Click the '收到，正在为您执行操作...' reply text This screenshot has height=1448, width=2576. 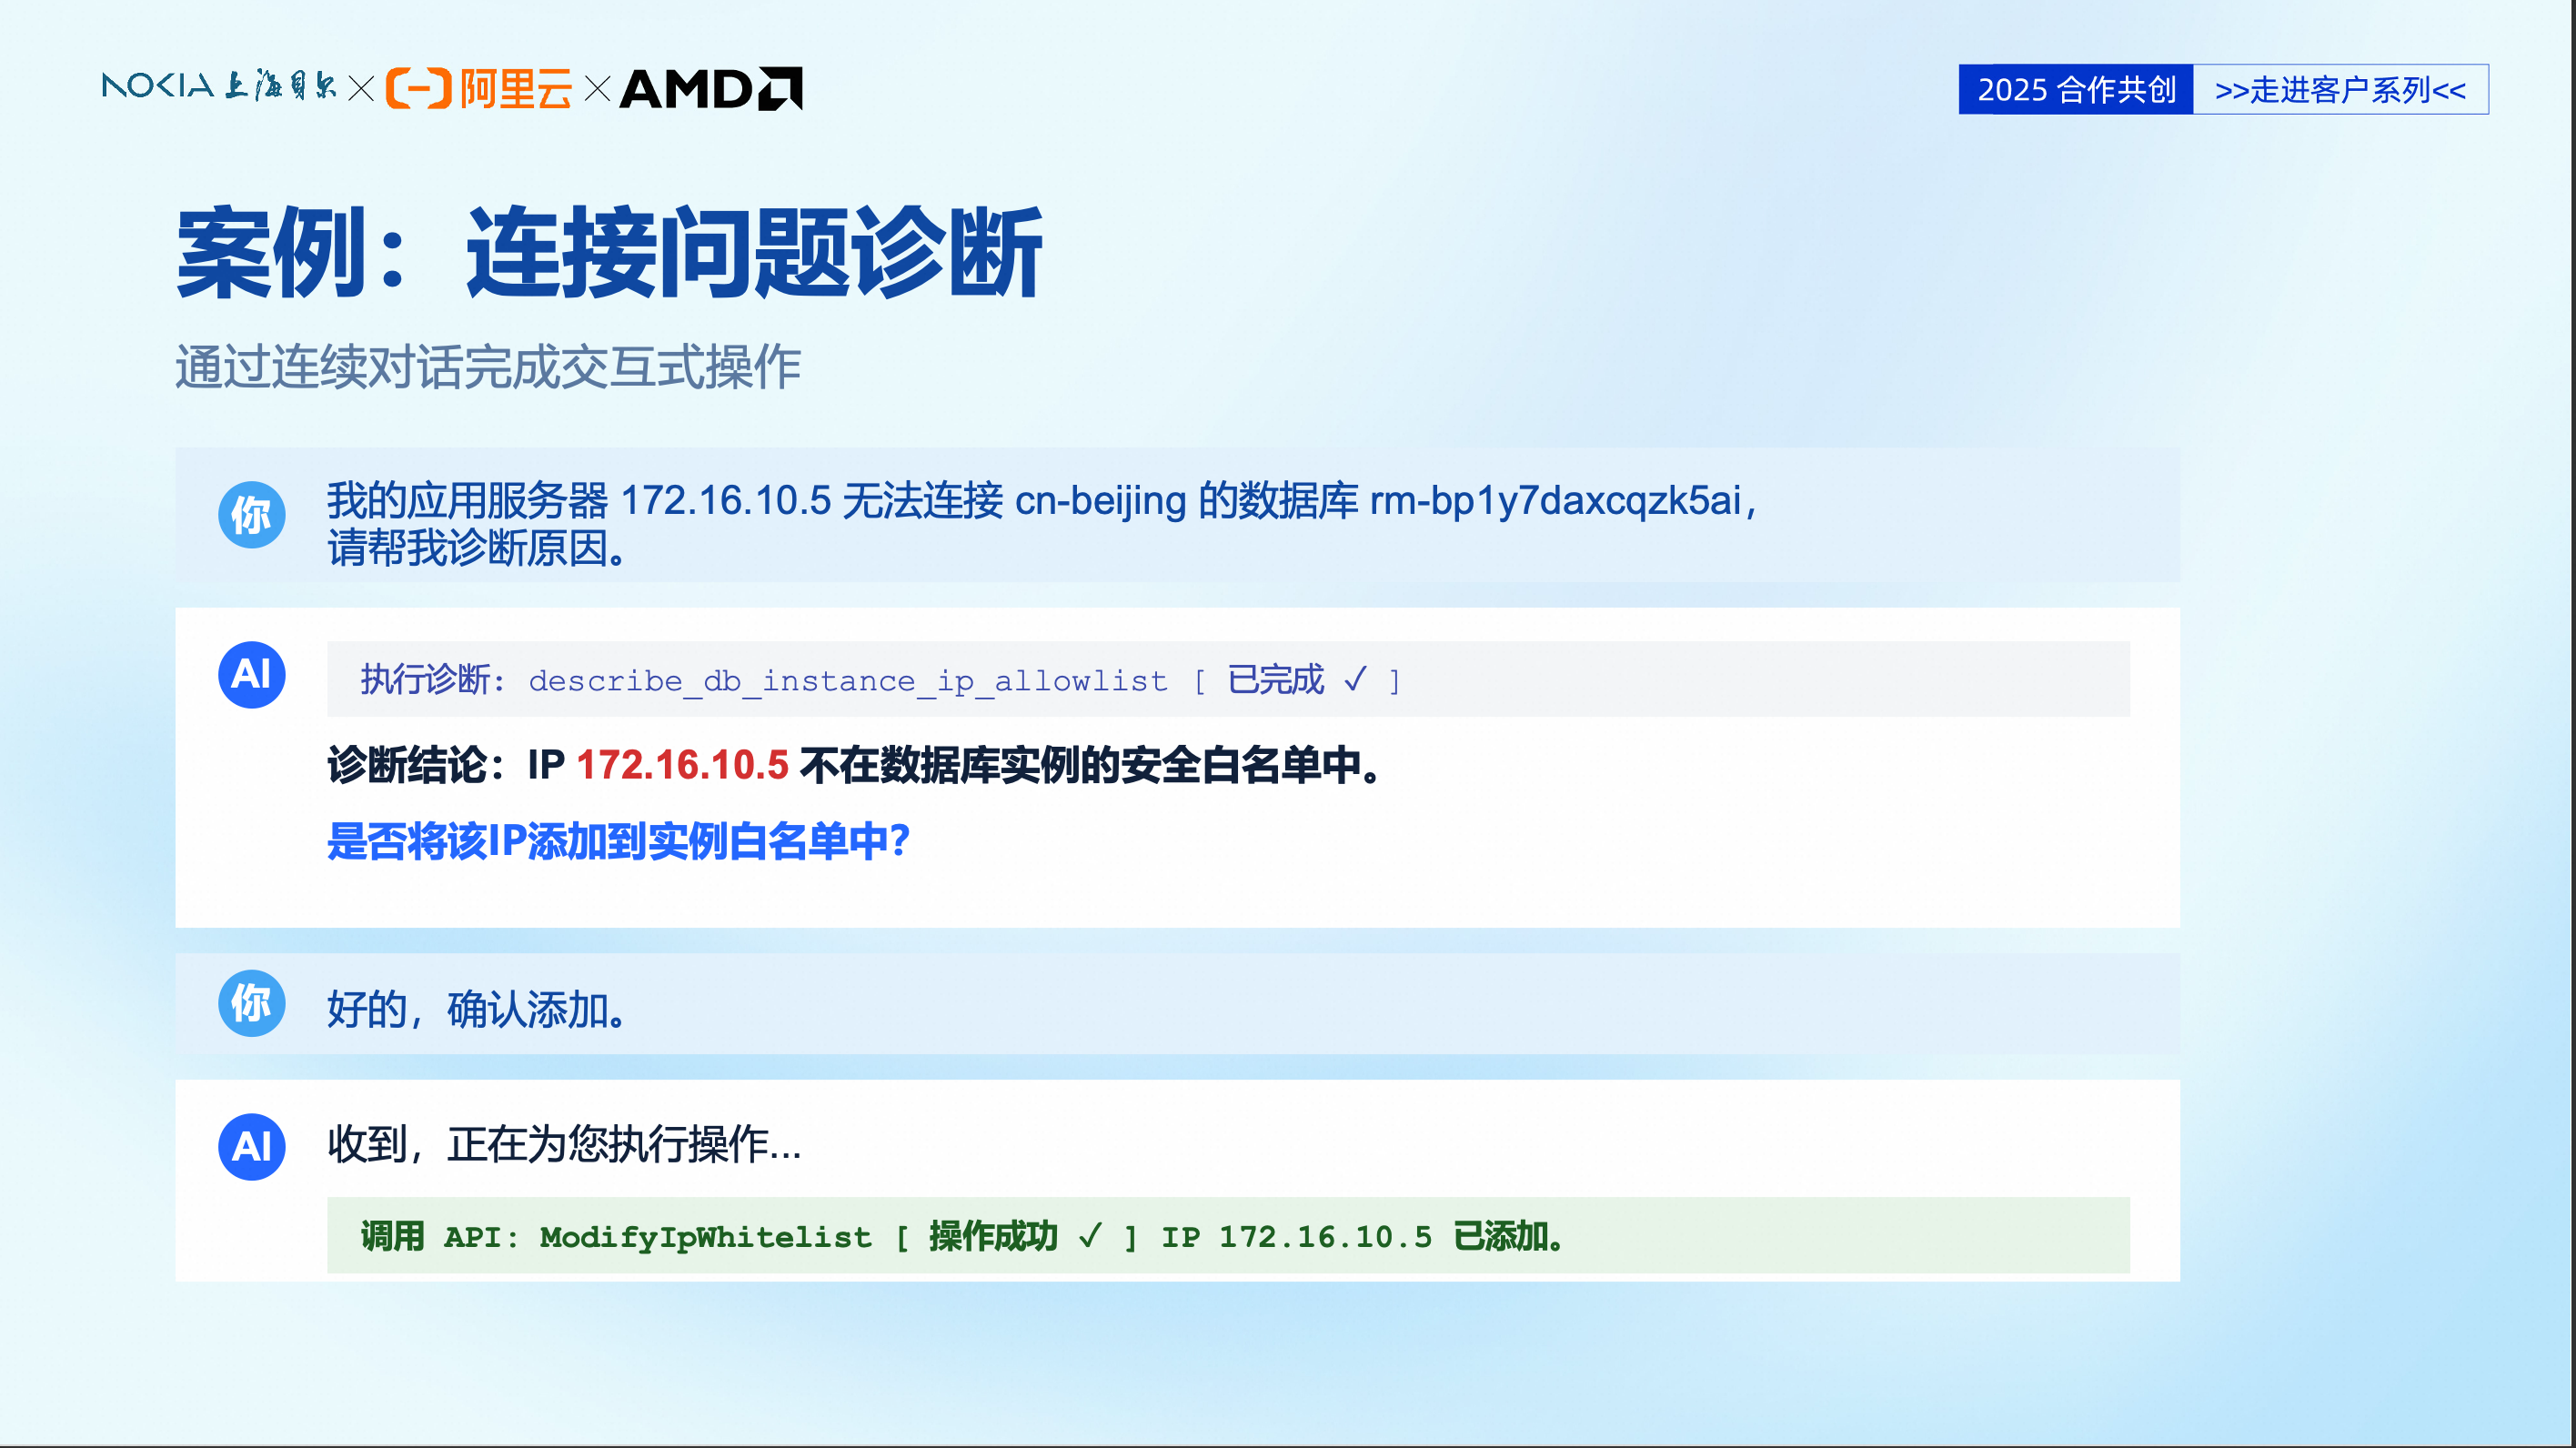click(564, 1144)
